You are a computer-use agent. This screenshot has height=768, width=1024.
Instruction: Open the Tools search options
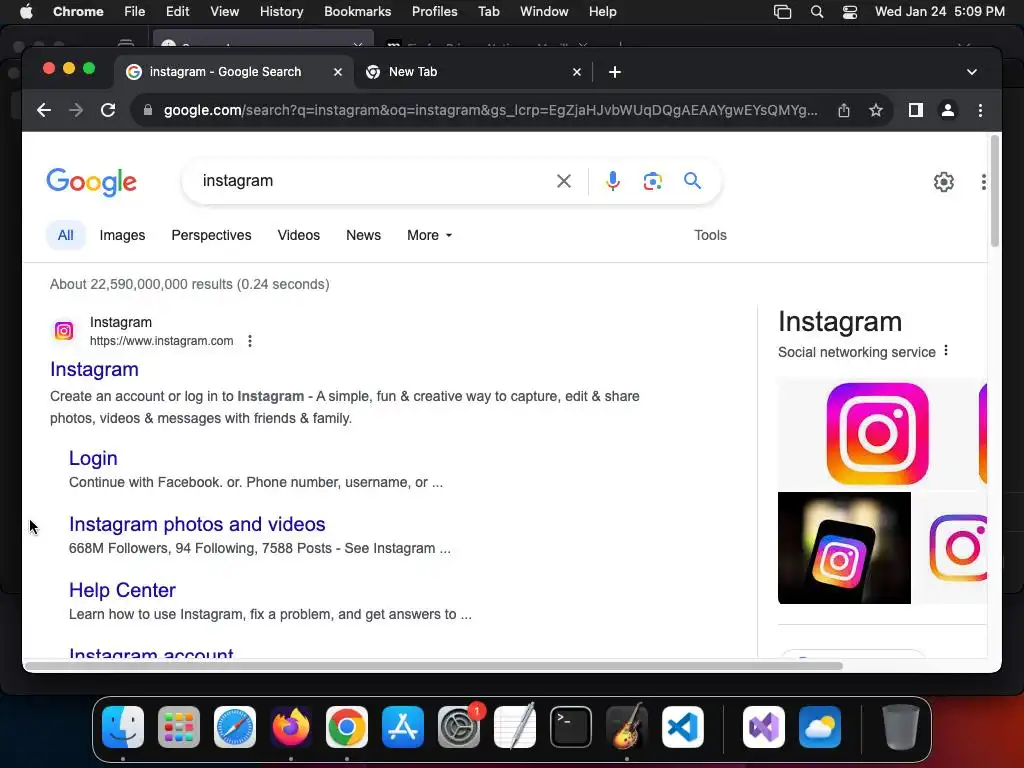pyautogui.click(x=710, y=235)
